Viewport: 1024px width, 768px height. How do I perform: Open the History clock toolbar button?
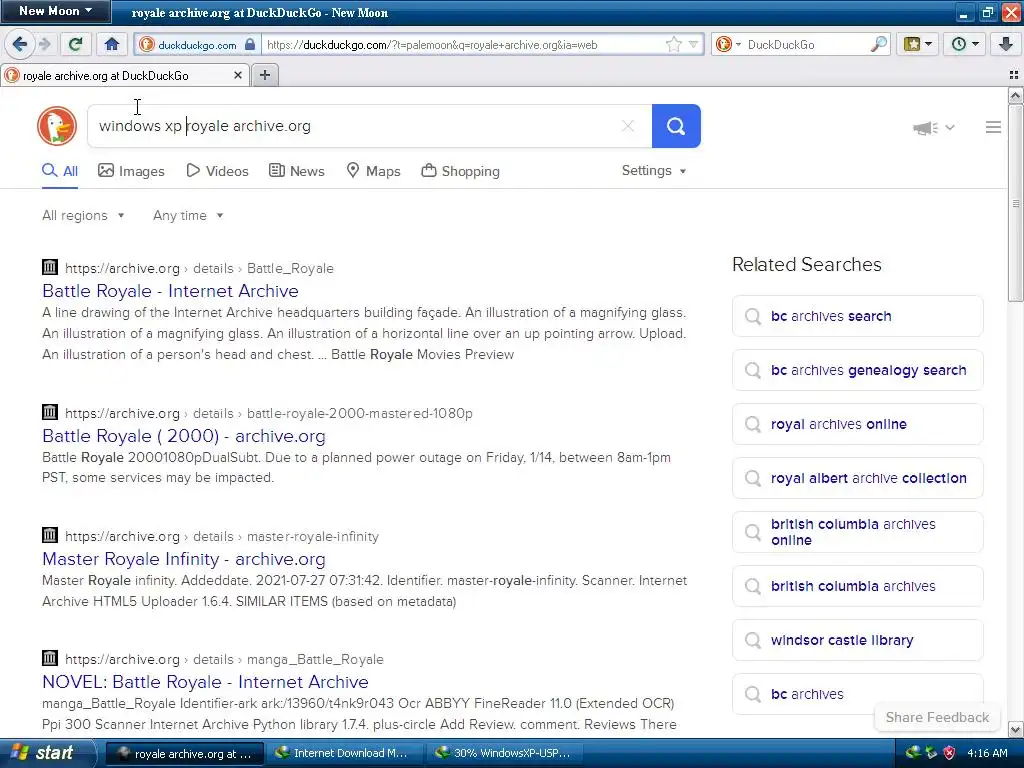pos(965,44)
